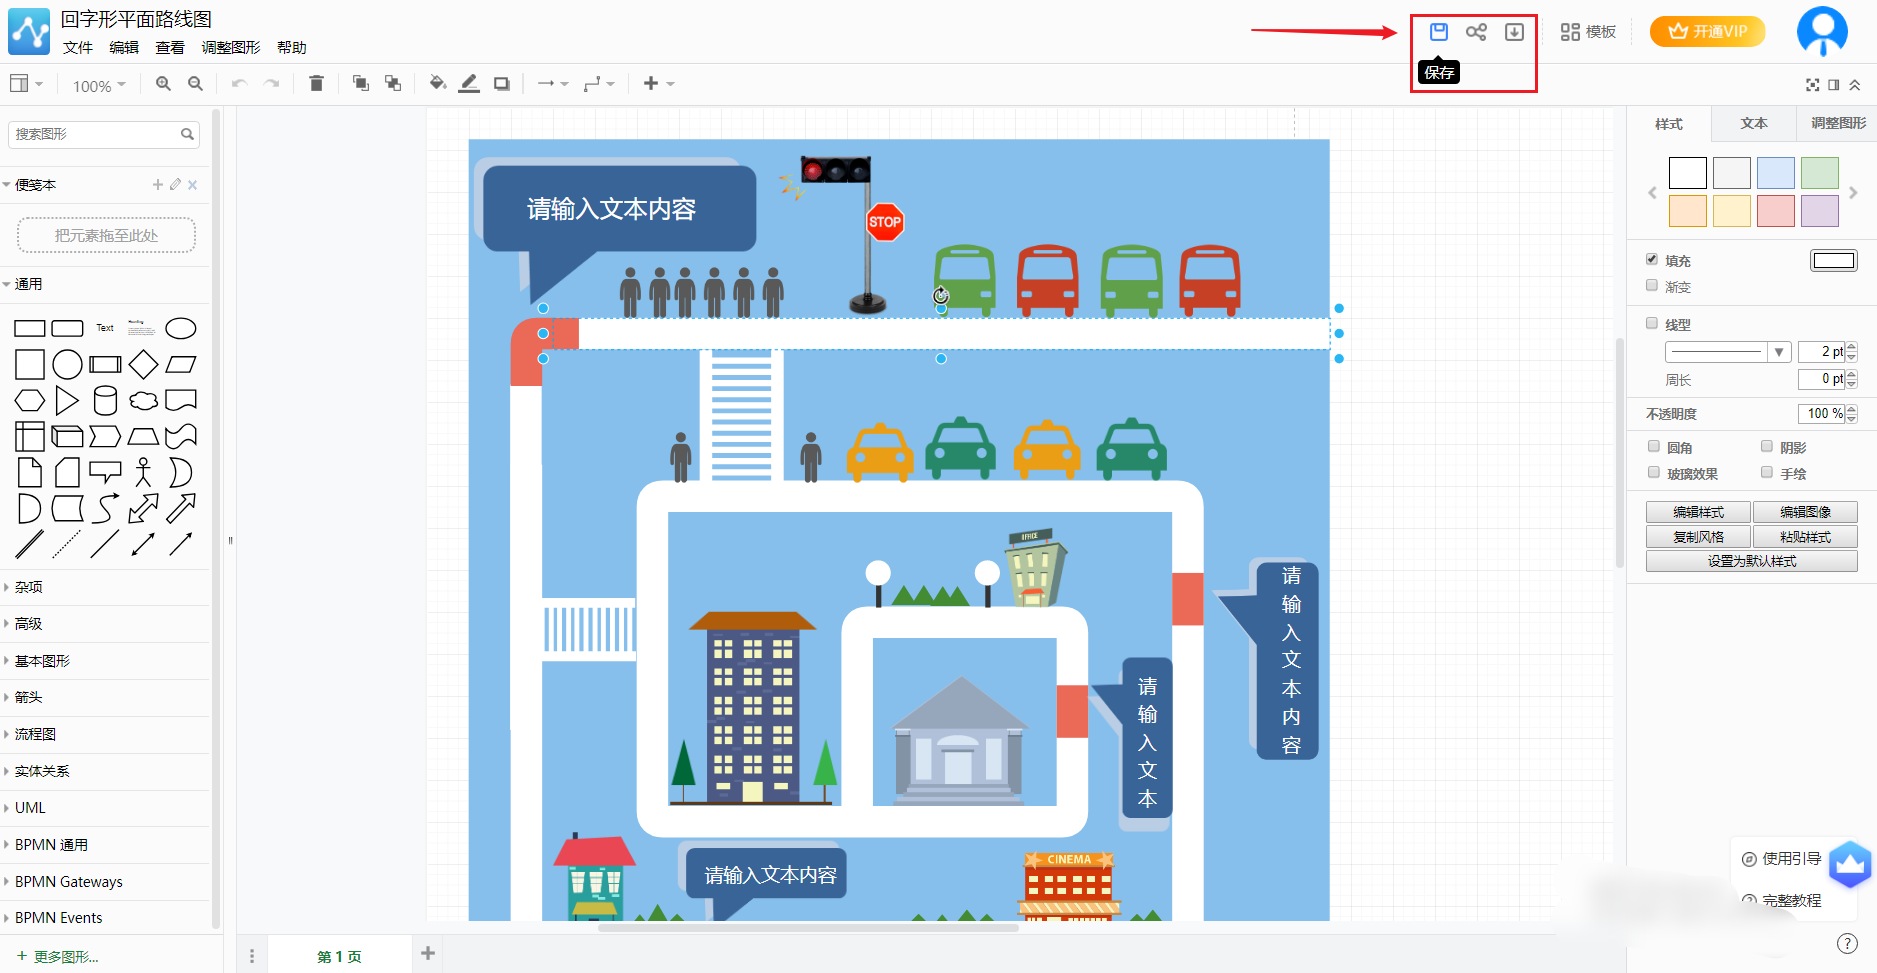This screenshot has height=973, width=1877.
Task: Open the 模板 templates gallery
Action: [1588, 32]
